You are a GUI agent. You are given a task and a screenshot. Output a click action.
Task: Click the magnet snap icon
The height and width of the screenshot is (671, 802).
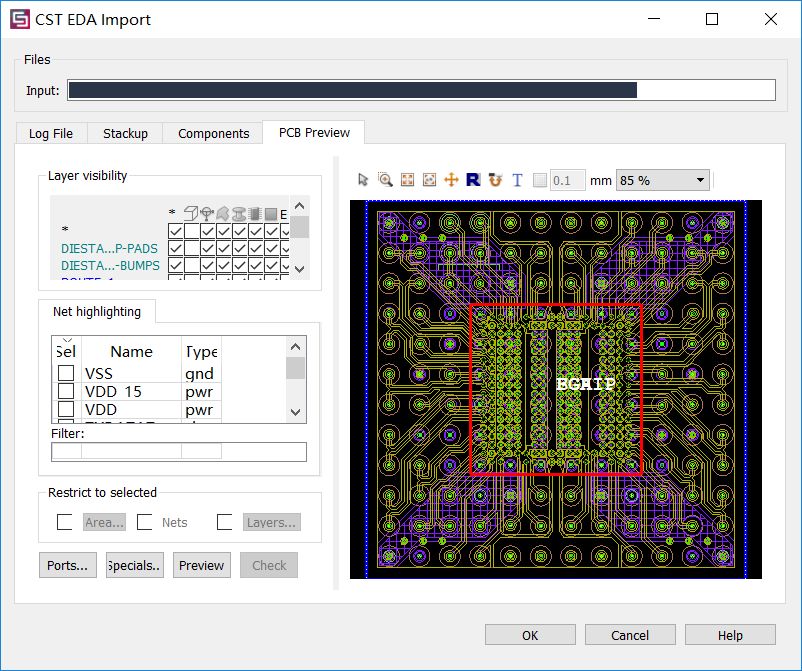point(495,180)
